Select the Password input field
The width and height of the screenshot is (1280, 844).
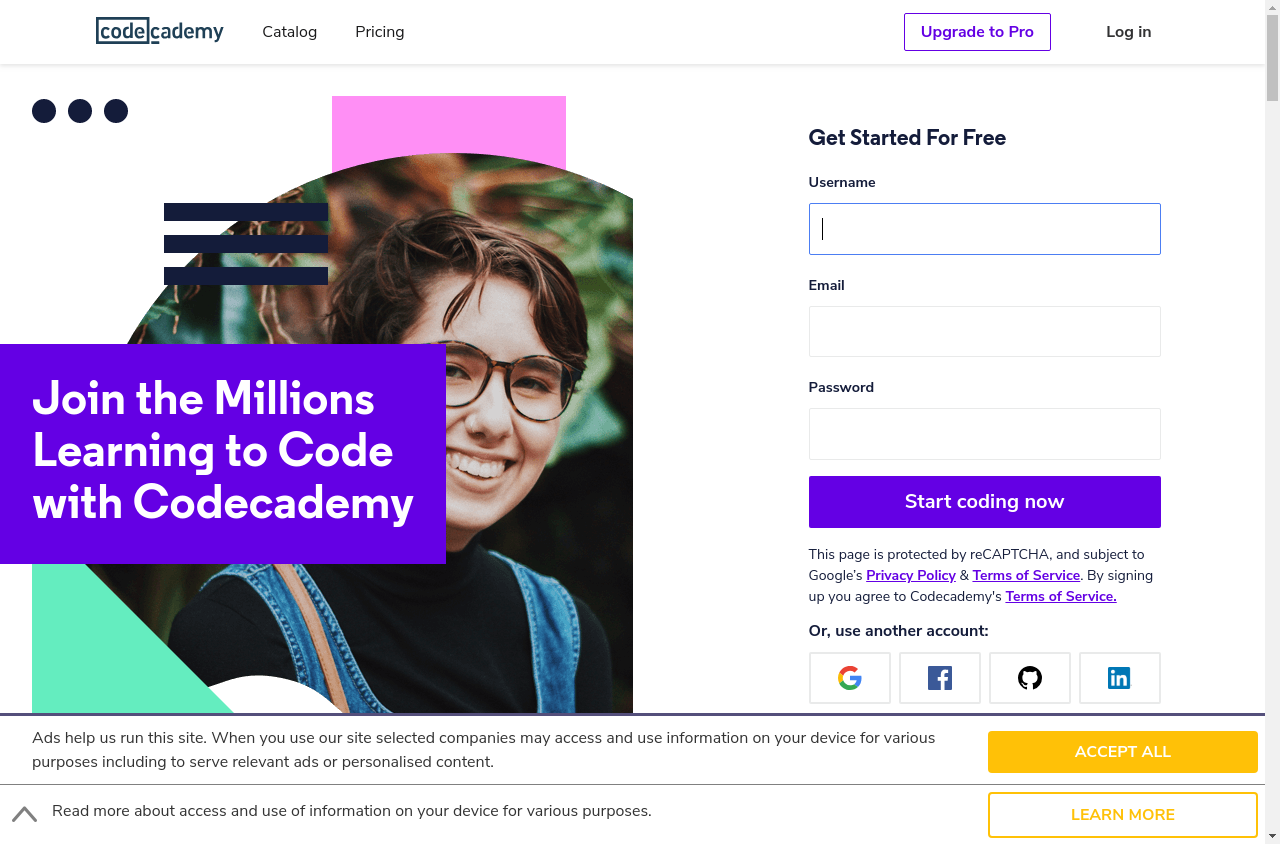point(984,434)
